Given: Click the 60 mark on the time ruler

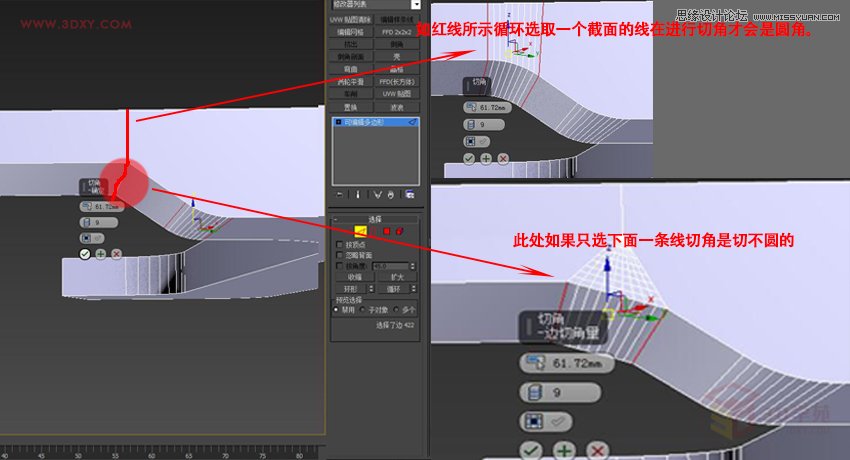Looking at the screenshot, I should pos(151,456).
